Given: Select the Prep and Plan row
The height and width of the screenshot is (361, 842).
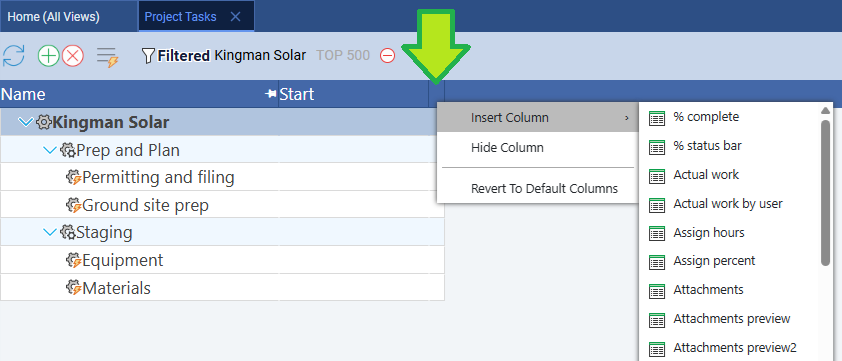Looking at the screenshot, I should click(x=222, y=150).
